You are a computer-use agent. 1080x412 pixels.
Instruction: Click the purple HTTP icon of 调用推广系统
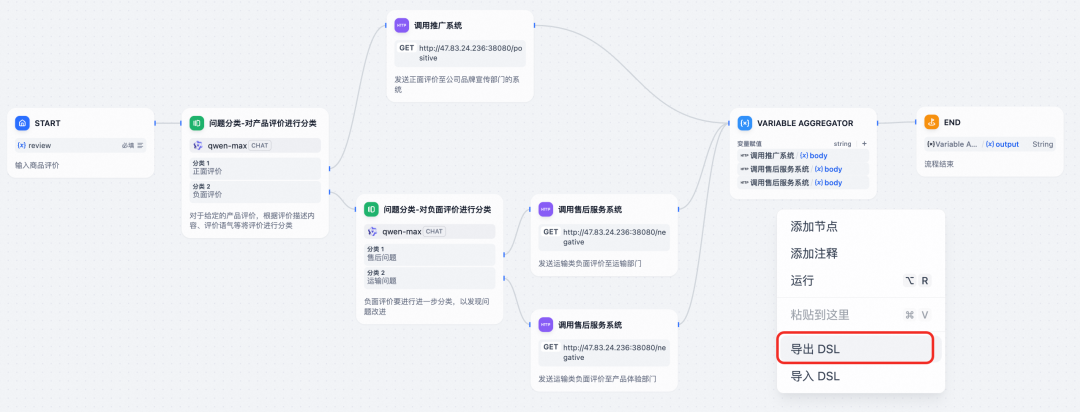coord(401,26)
